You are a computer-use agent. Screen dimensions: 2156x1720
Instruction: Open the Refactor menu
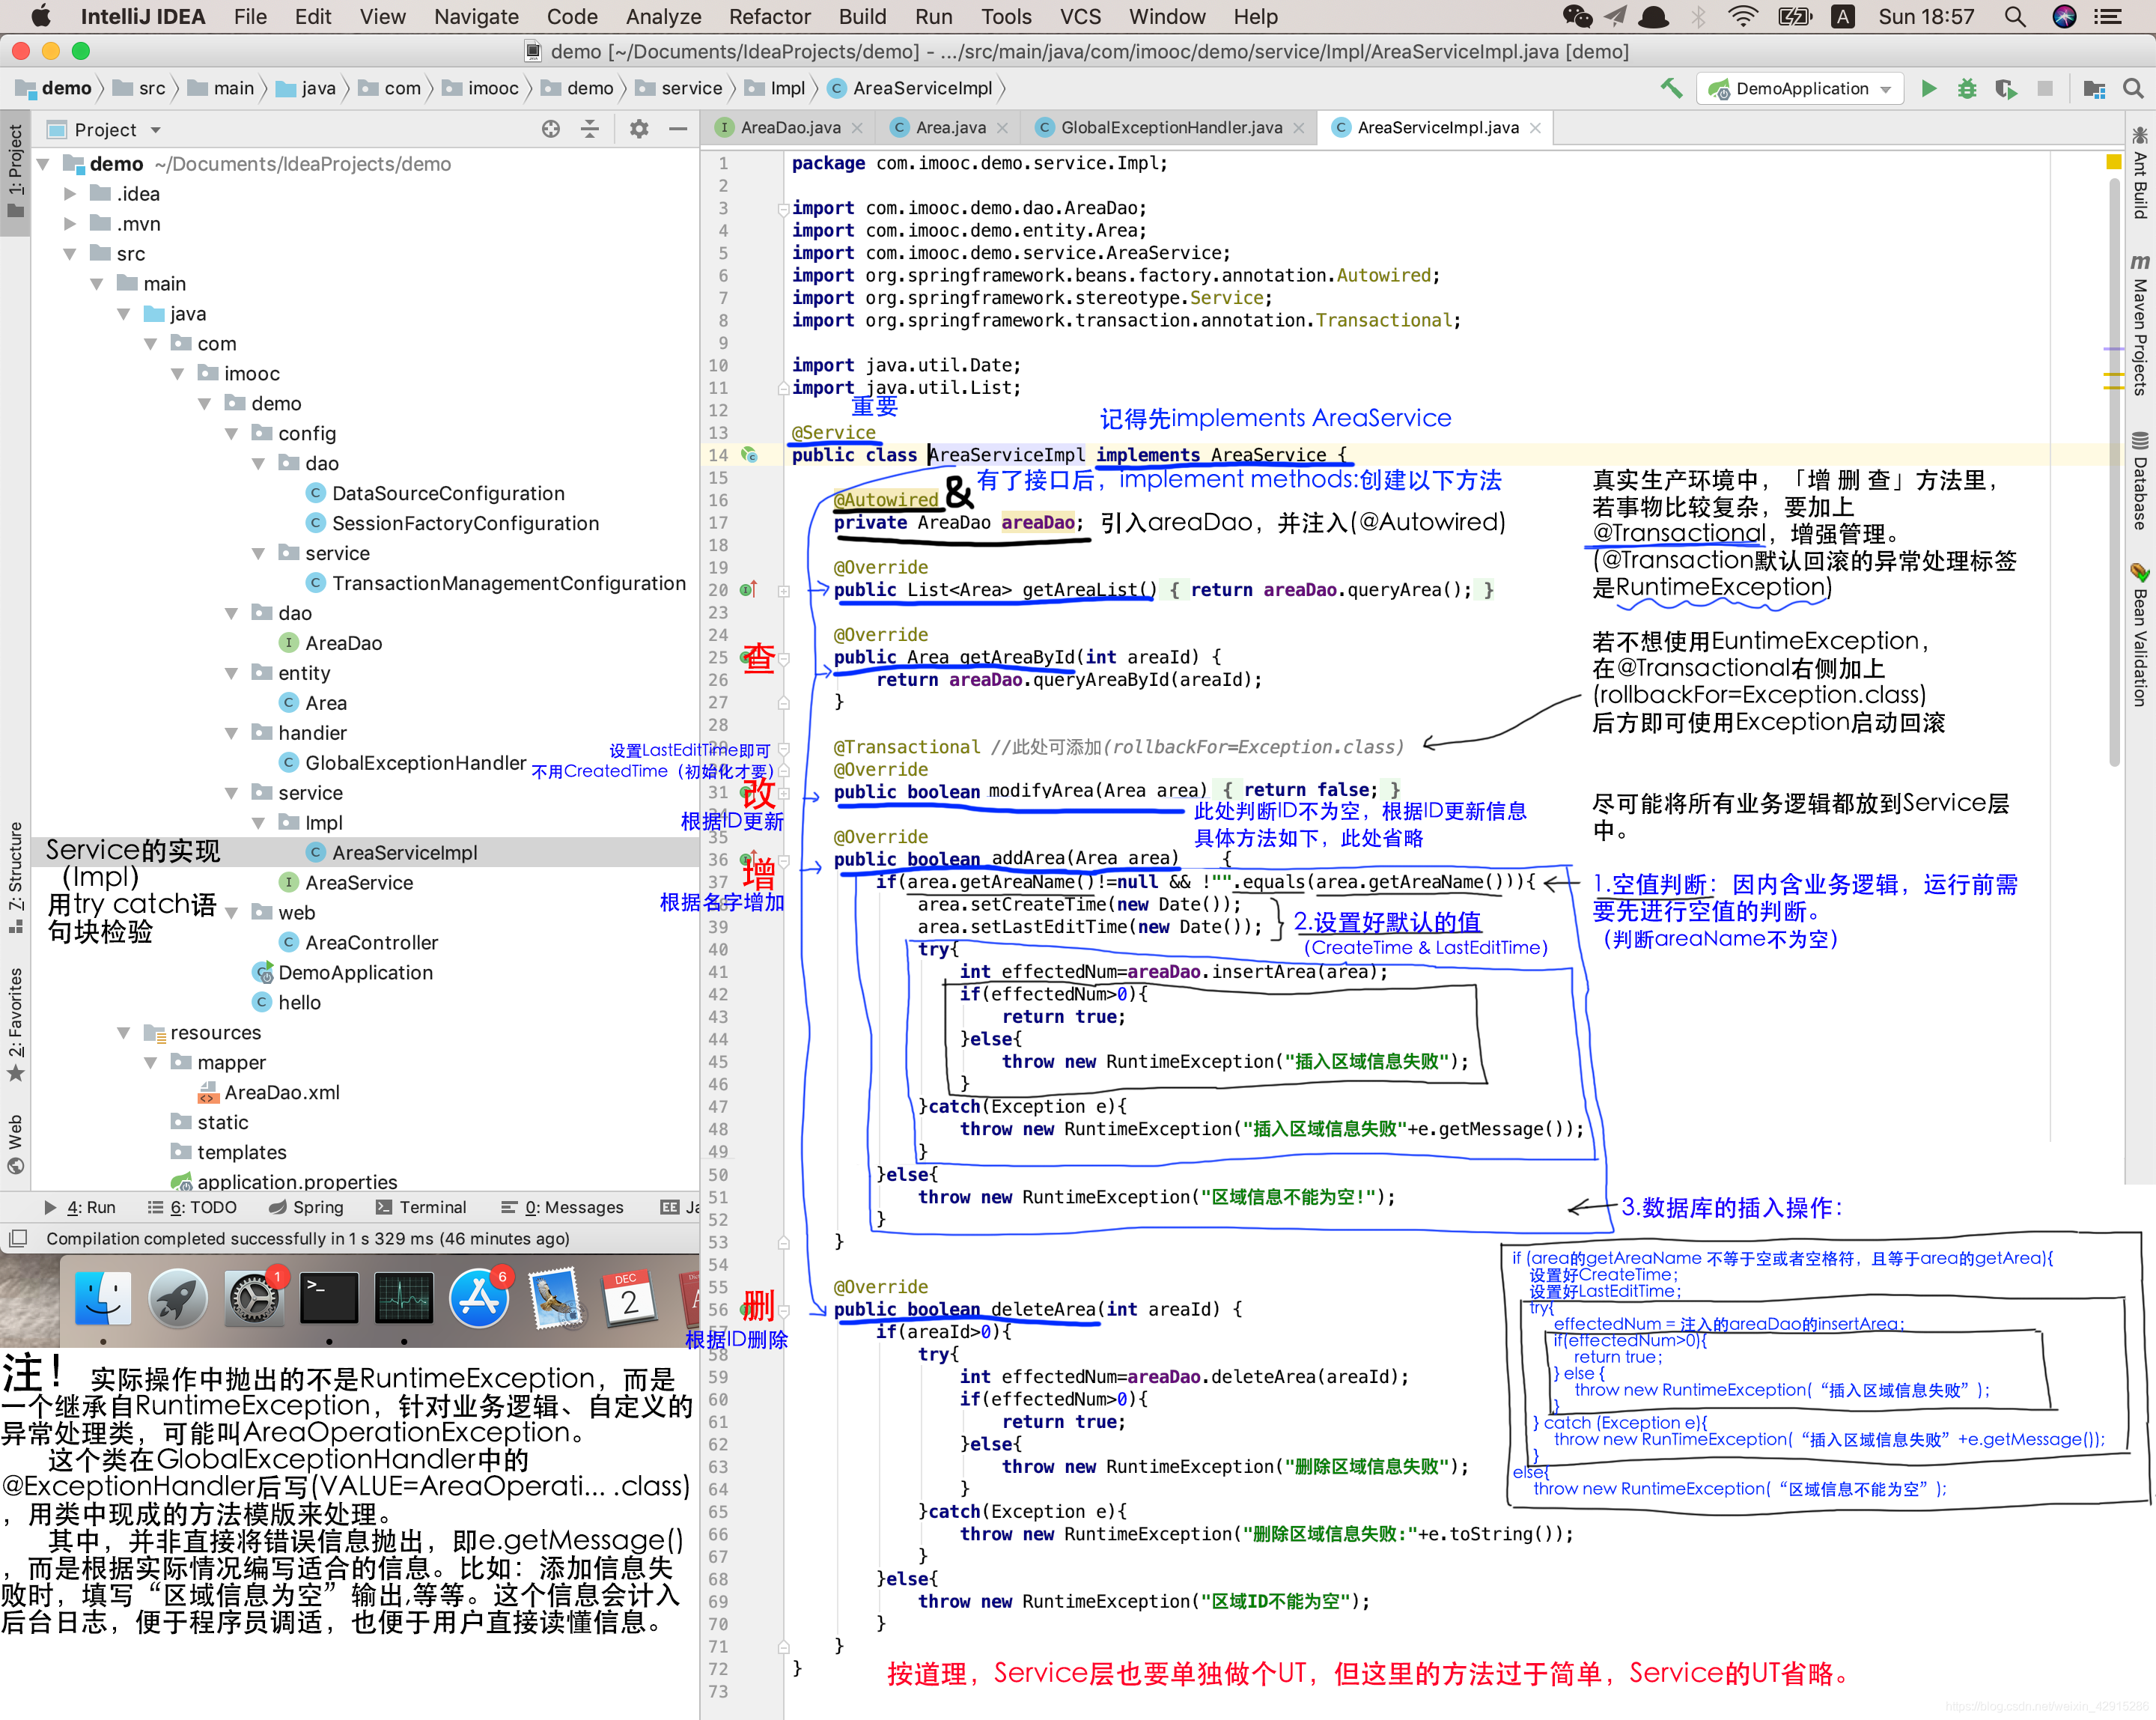(x=769, y=17)
